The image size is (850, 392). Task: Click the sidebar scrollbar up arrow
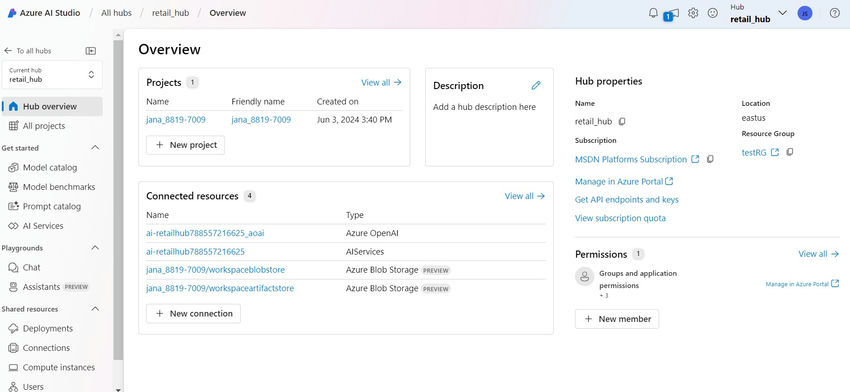(x=118, y=35)
